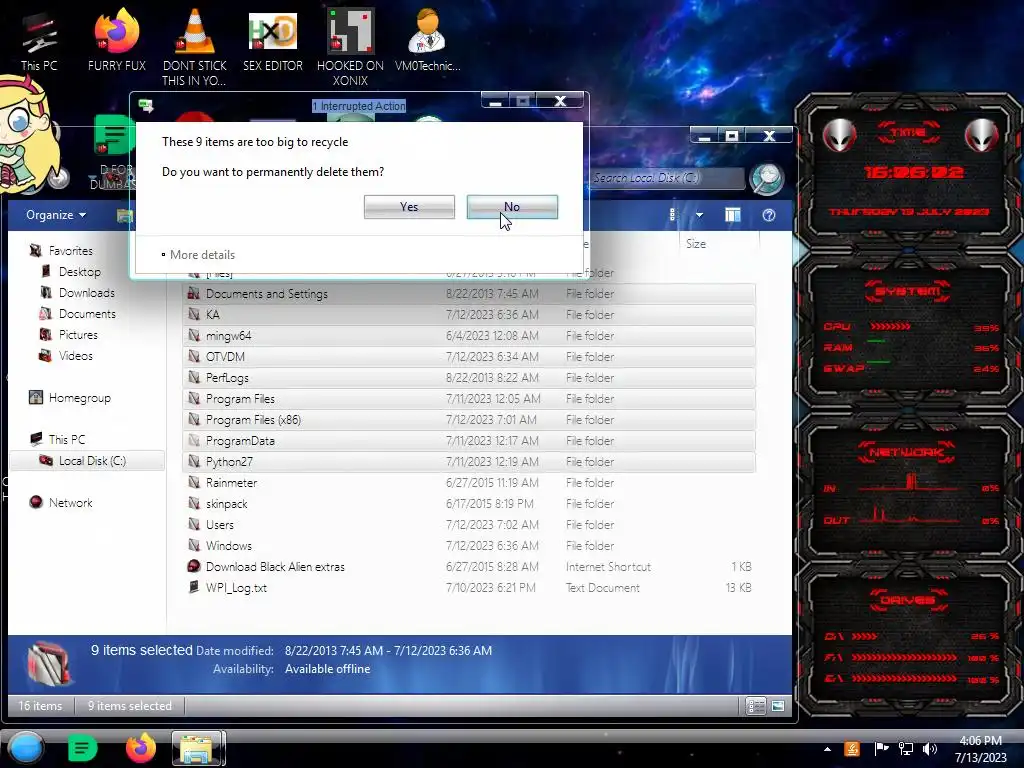Screen dimensions: 1024x768
Task: Click File Explorer taskbar button
Action: [199, 748]
